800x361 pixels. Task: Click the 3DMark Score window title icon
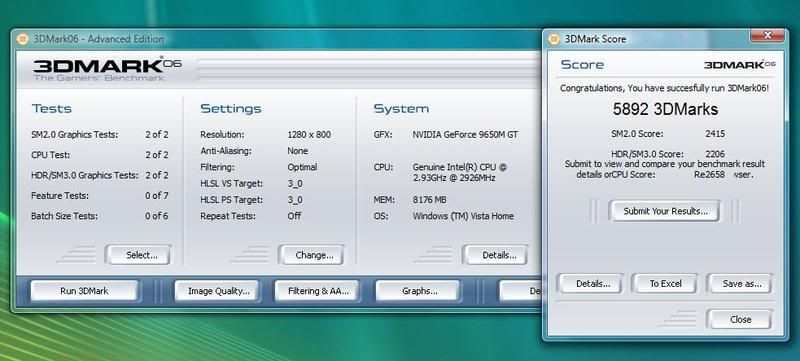coord(554,39)
